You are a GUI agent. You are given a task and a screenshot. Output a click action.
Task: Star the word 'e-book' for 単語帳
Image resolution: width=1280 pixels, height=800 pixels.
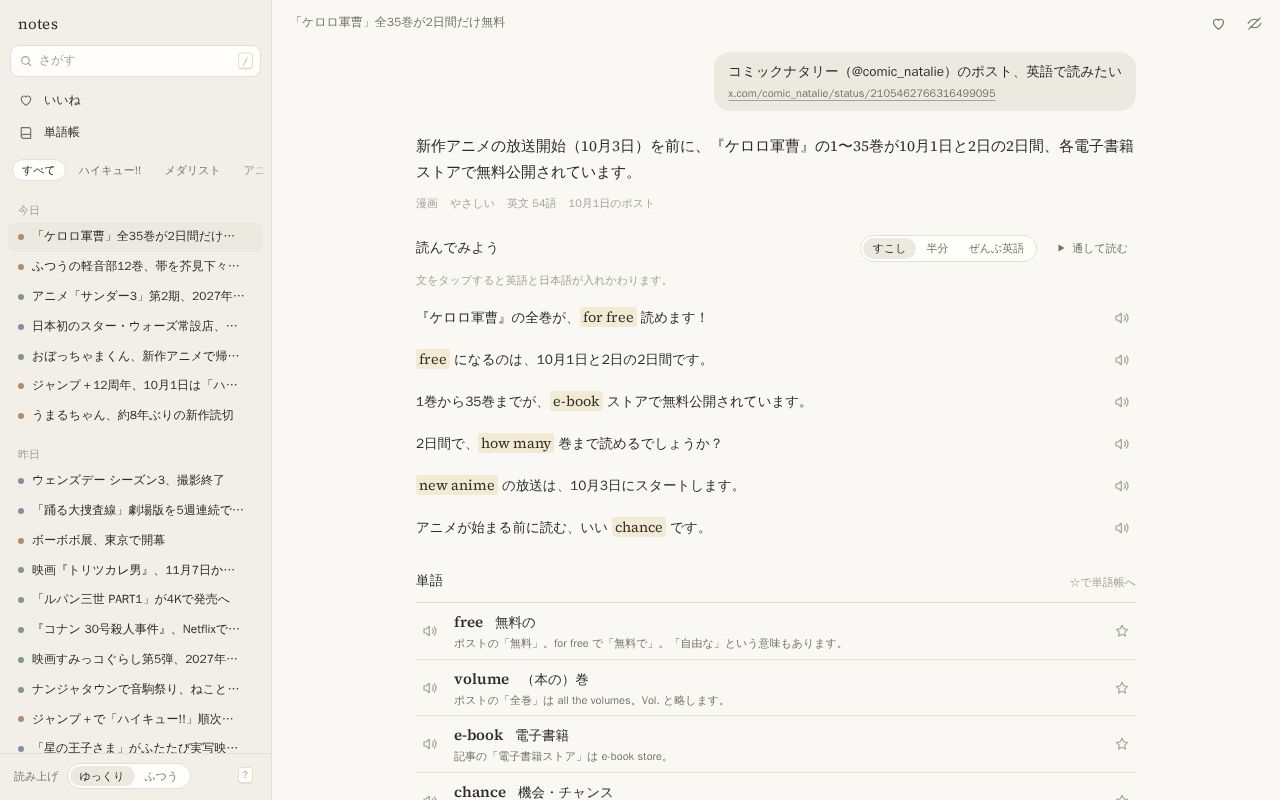coord(1122,744)
